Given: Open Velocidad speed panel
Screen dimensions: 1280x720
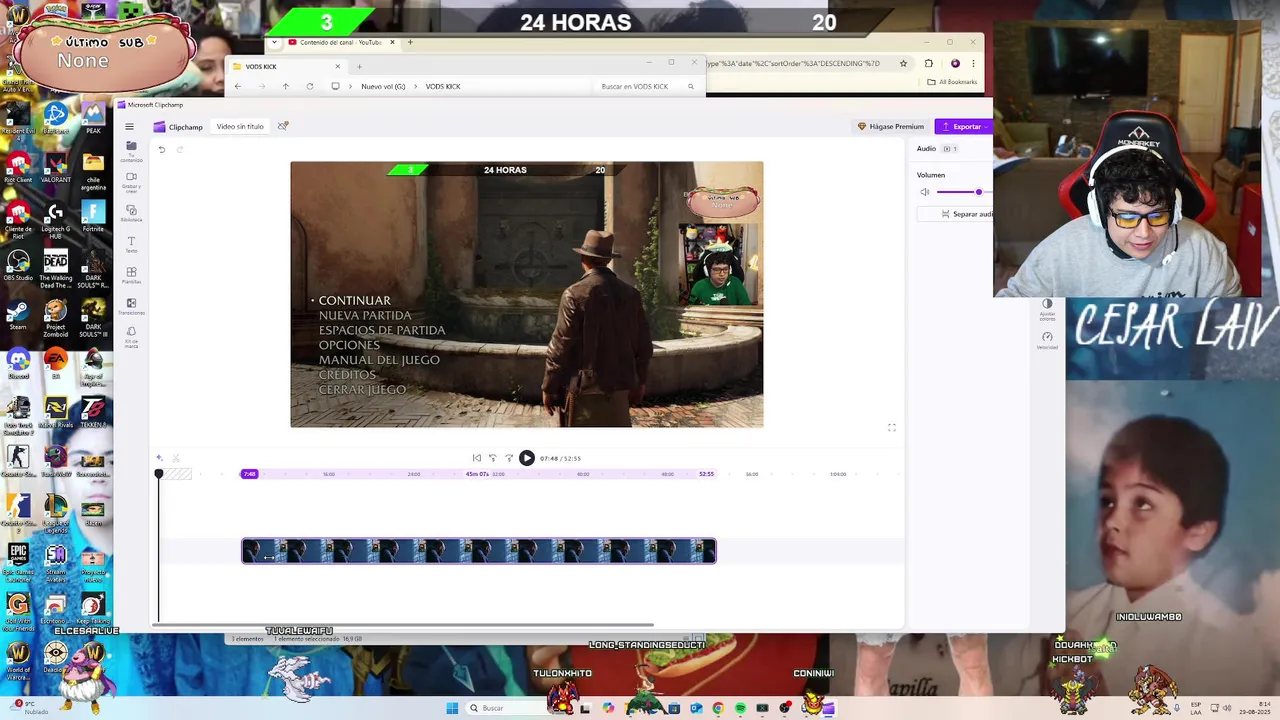Looking at the screenshot, I should point(1047,340).
